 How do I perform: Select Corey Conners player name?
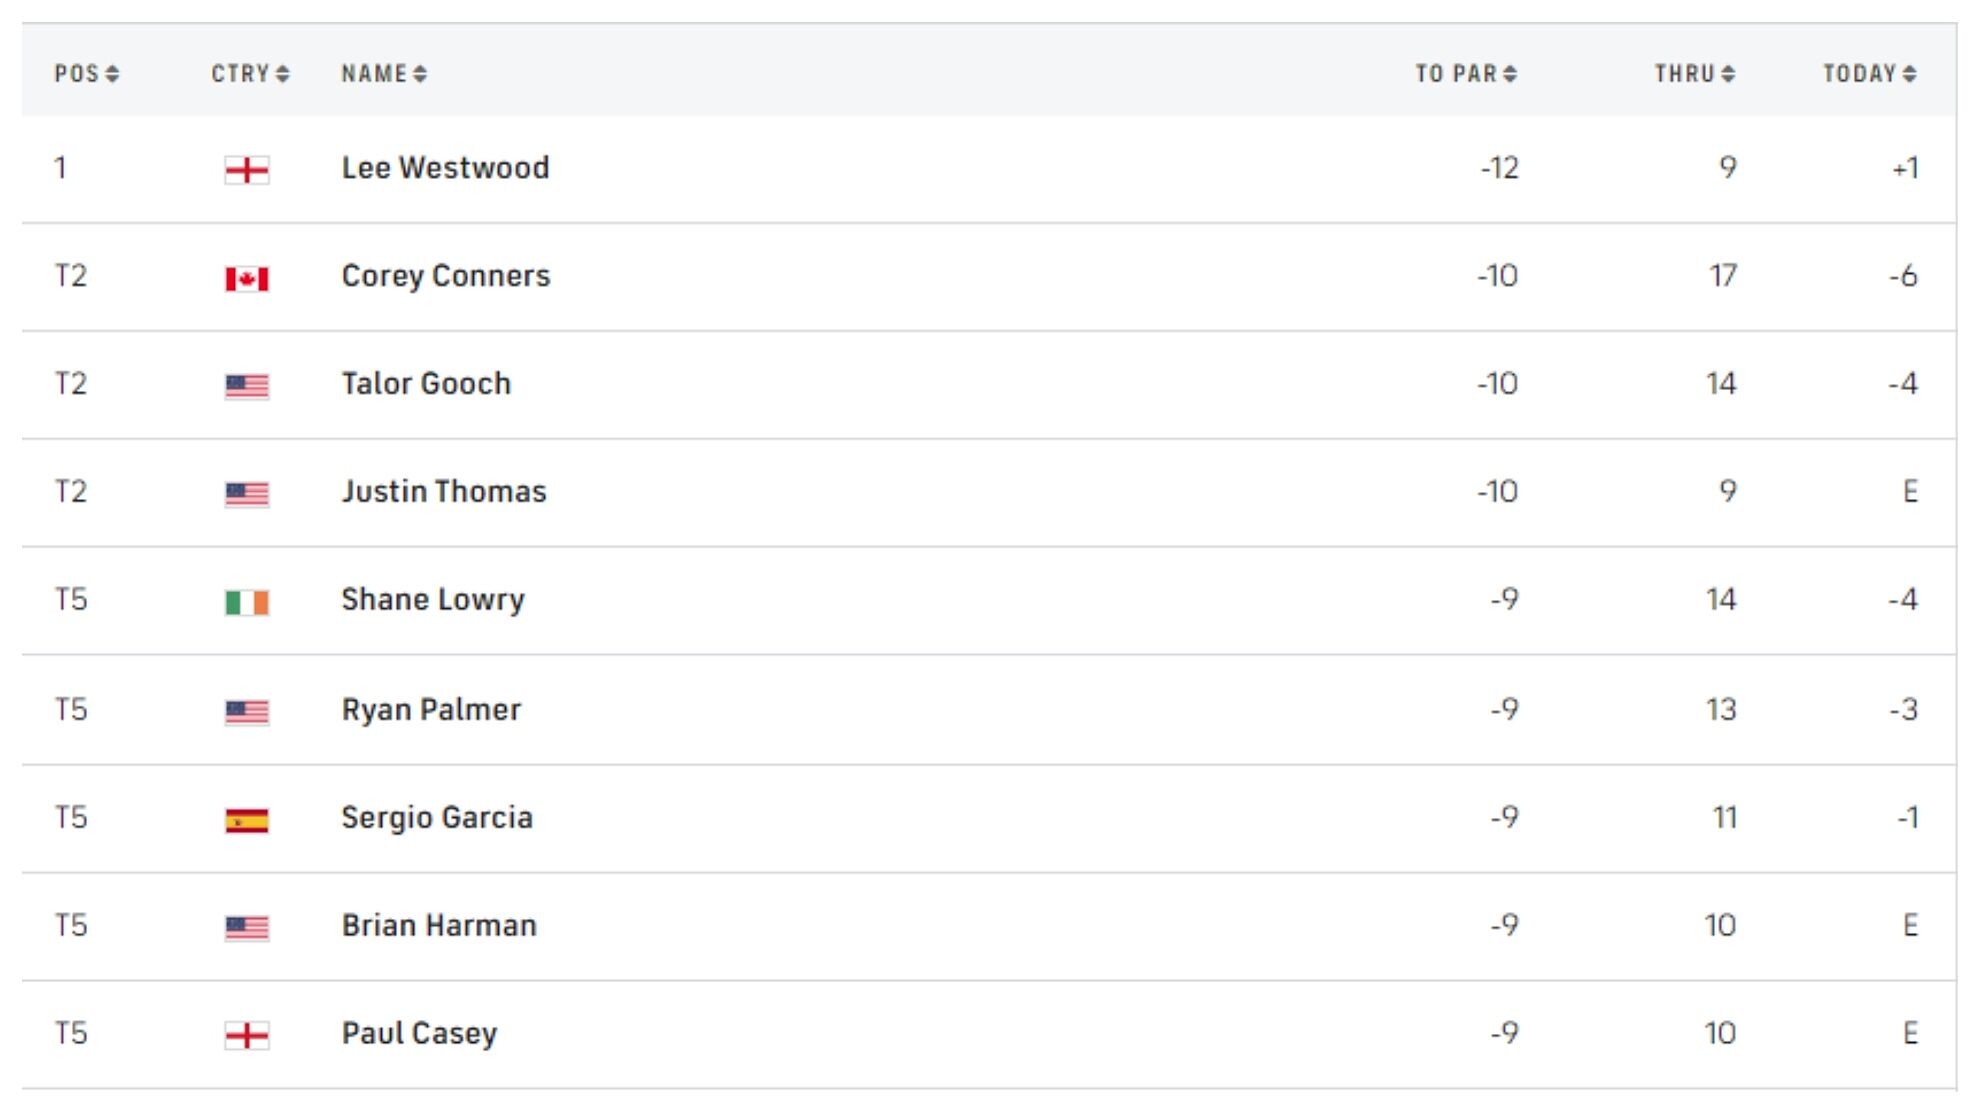pyautogui.click(x=446, y=276)
